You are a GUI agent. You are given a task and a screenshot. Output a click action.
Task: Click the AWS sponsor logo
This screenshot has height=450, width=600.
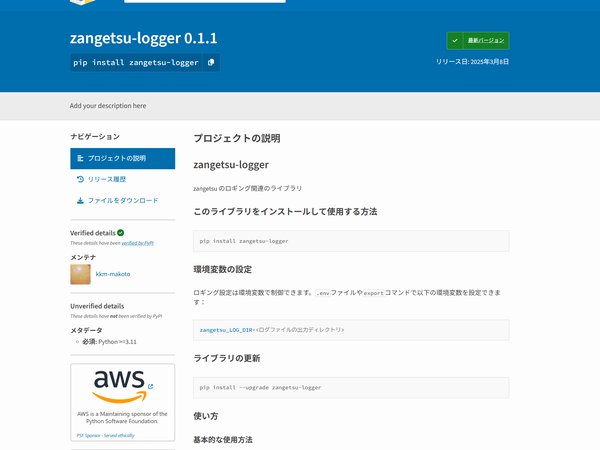tap(119, 386)
